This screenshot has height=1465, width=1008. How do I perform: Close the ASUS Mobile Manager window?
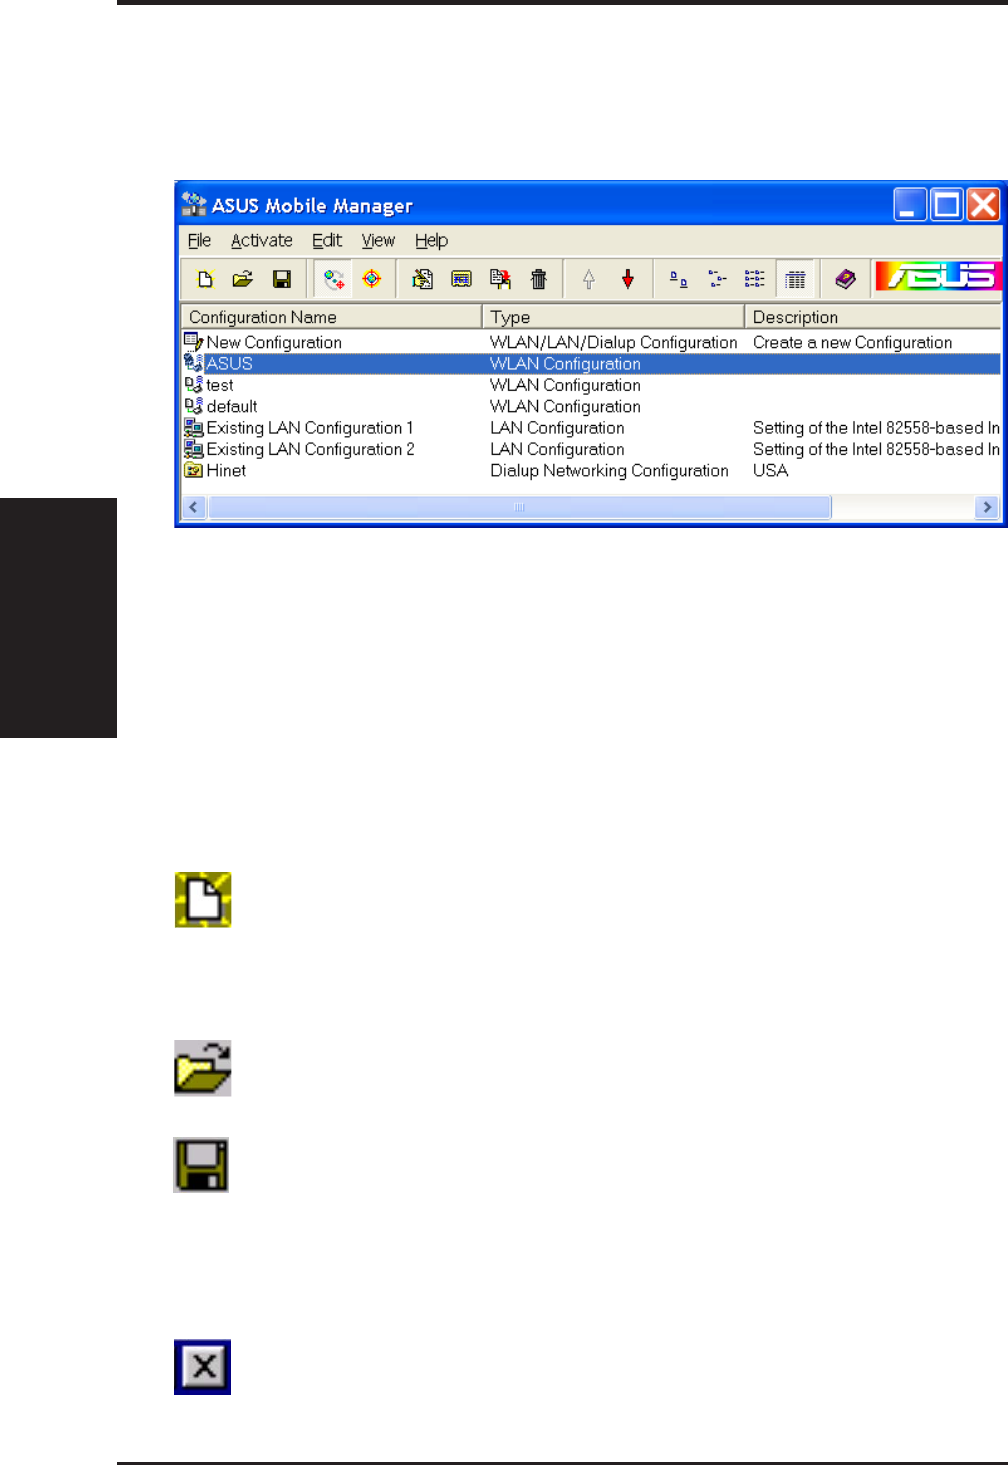pos(983,204)
